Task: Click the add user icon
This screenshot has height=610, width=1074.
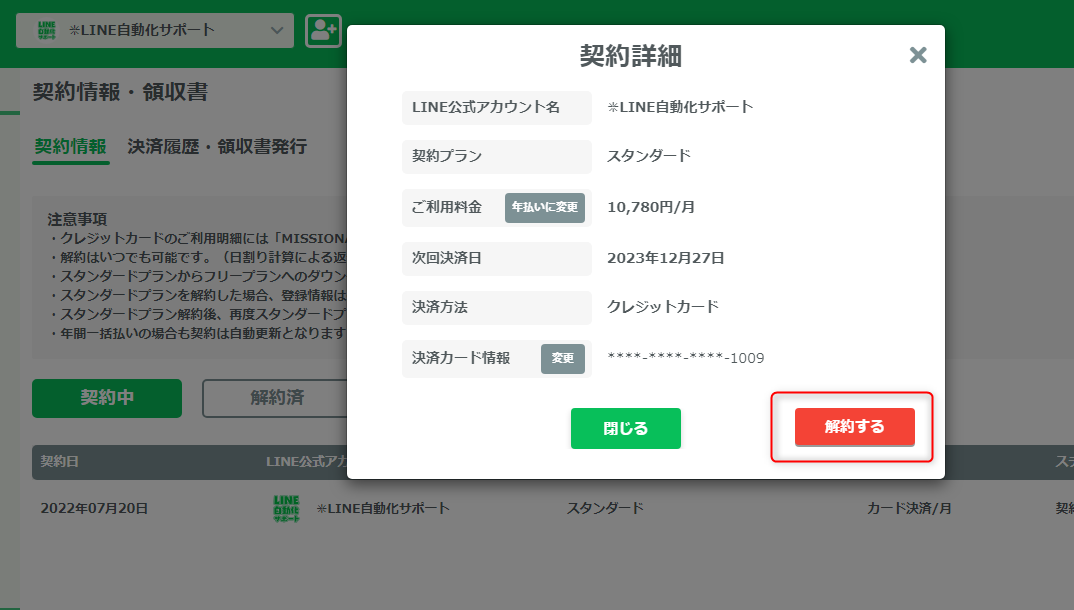Action: pos(323,30)
